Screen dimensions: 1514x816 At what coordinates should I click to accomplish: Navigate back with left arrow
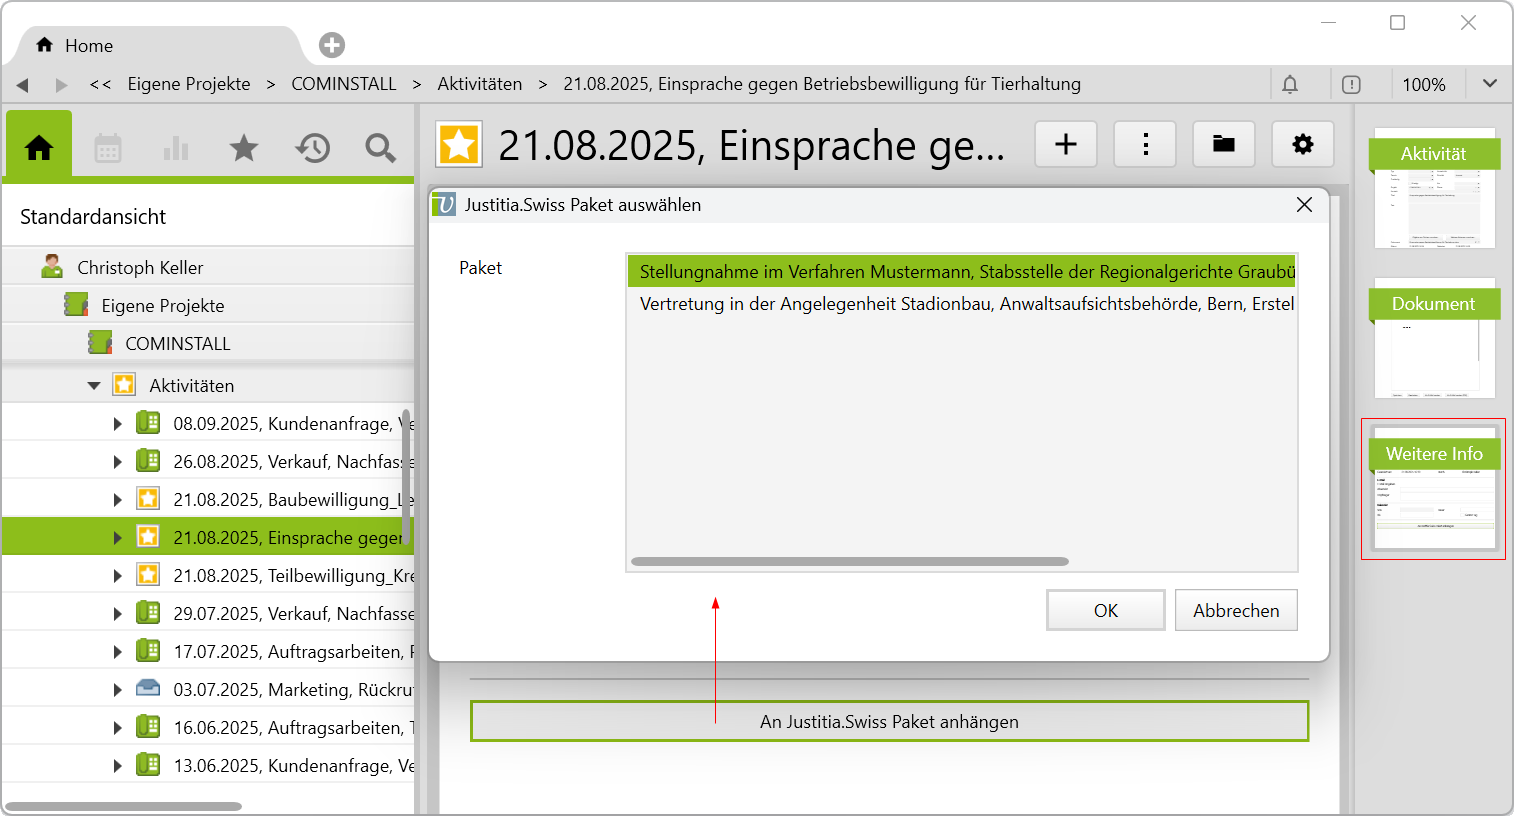click(22, 85)
